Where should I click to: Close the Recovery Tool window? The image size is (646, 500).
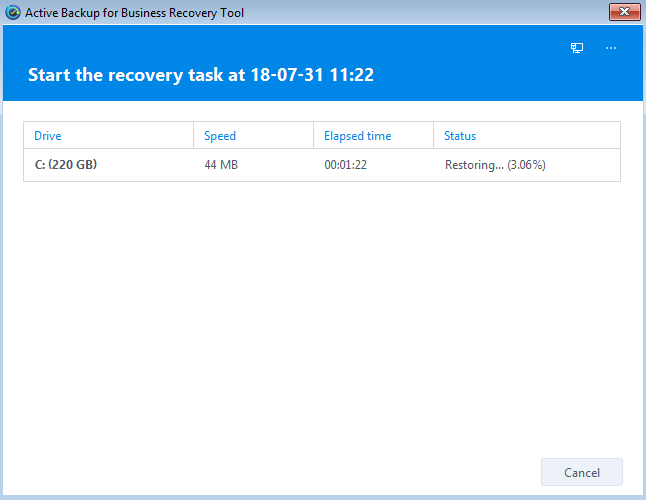(624, 12)
